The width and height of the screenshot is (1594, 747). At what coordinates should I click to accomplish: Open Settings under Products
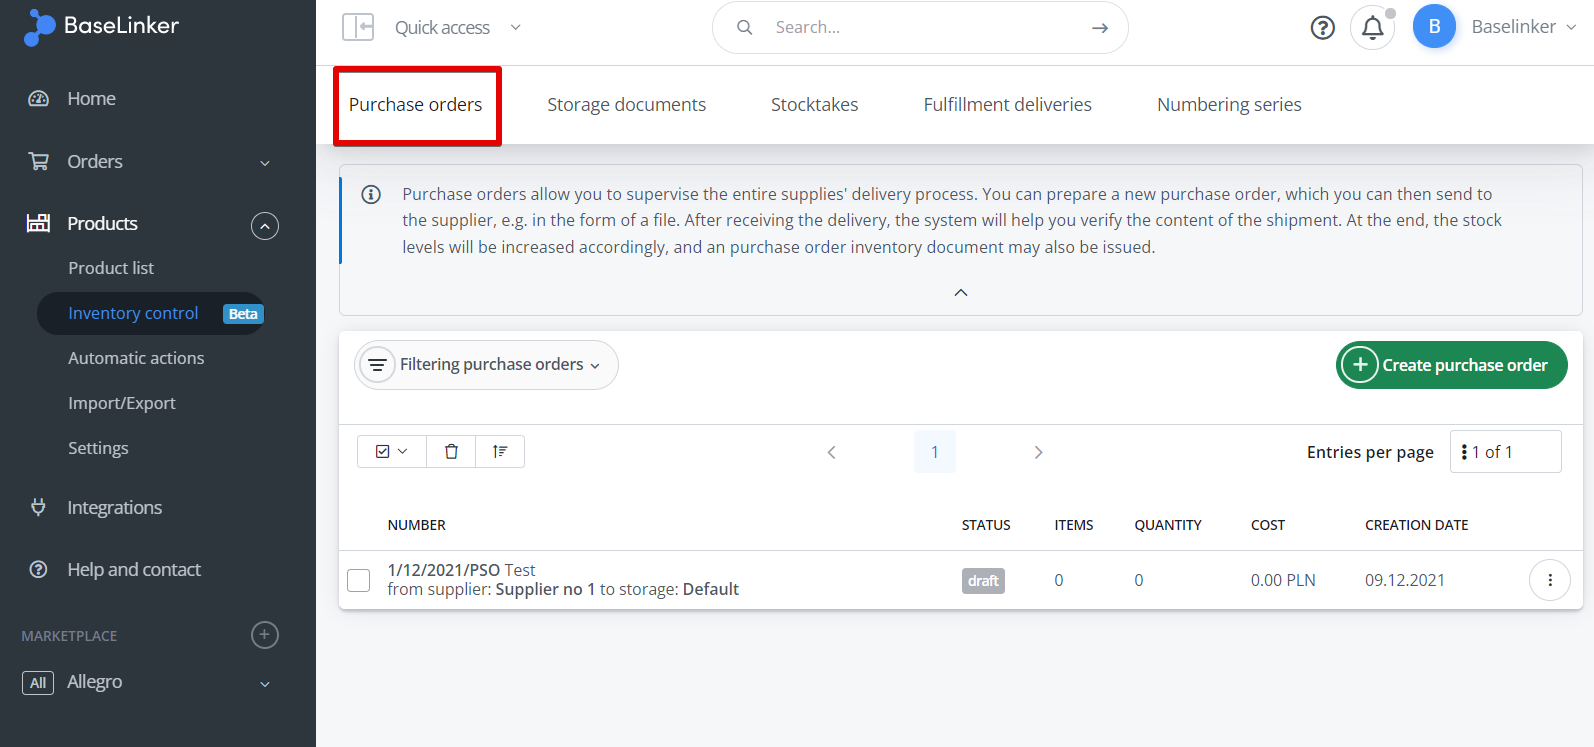click(x=98, y=448)
